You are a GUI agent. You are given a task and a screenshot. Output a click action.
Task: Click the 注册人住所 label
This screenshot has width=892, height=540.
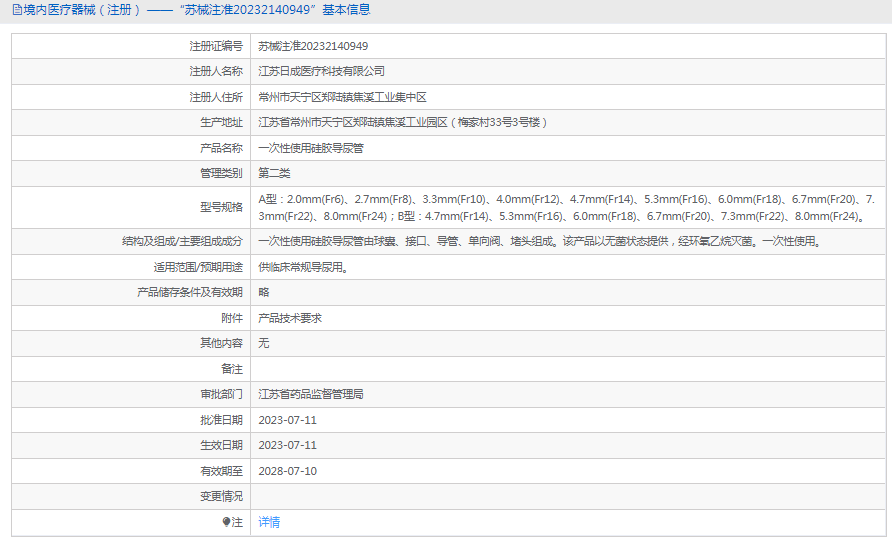pyautogui.click(x=216, y=97)
